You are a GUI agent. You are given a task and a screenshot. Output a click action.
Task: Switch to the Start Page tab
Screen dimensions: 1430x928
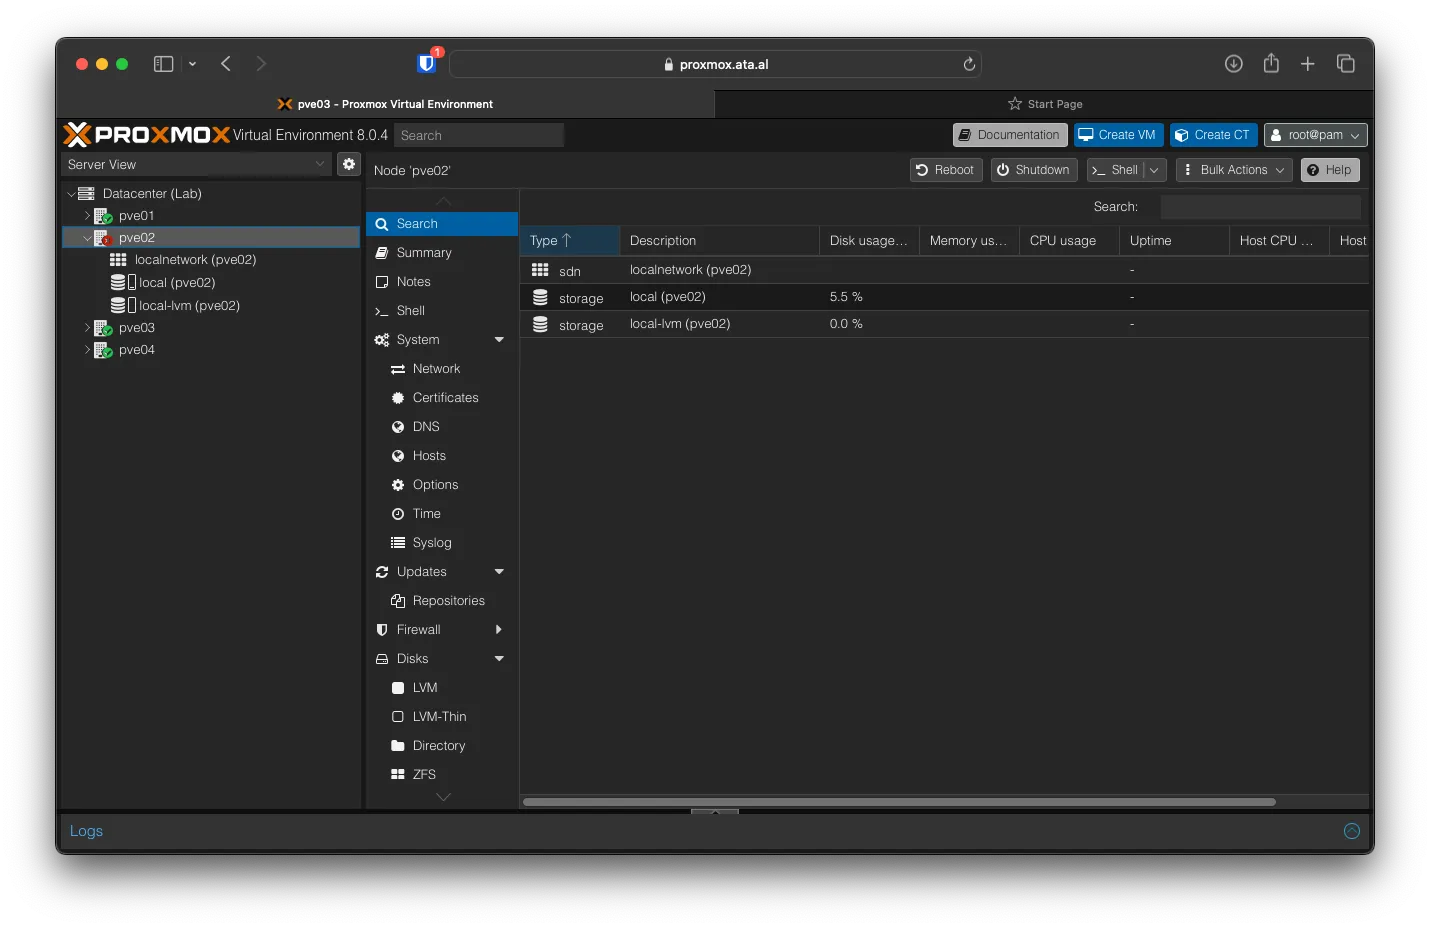[1044, 104]
